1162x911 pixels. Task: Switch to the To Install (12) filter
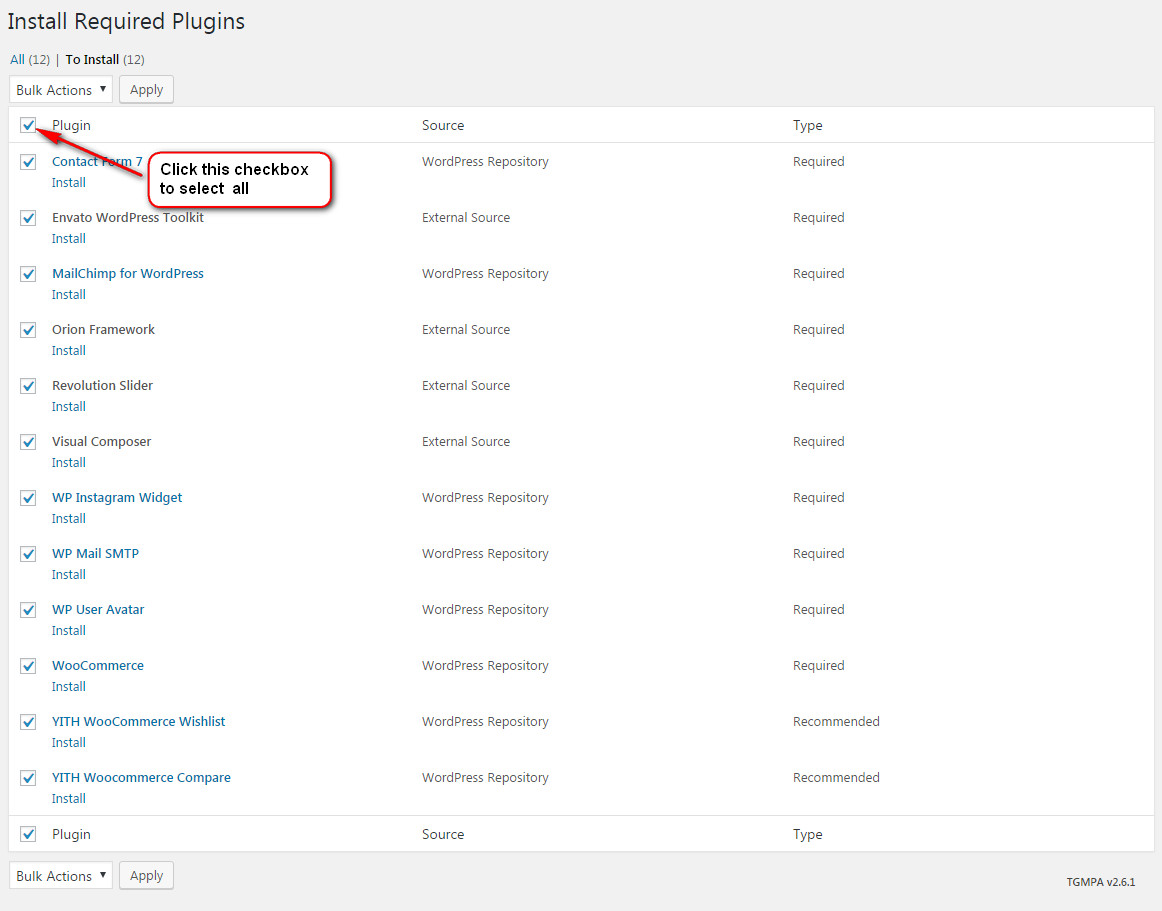point(104,59)
